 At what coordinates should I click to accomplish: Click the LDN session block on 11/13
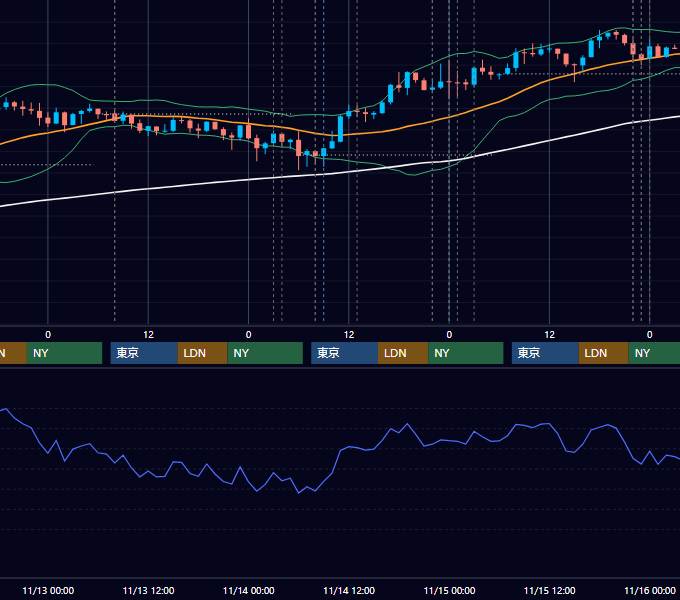[x=203, y=353]
